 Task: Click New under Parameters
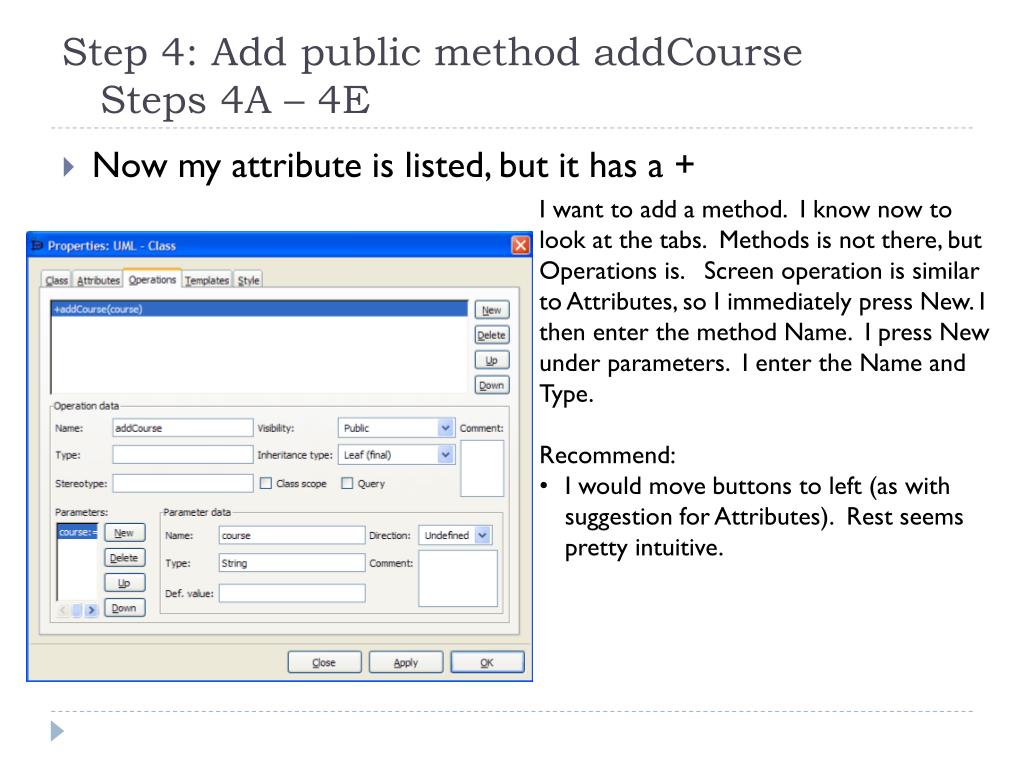tap(124, 533)
